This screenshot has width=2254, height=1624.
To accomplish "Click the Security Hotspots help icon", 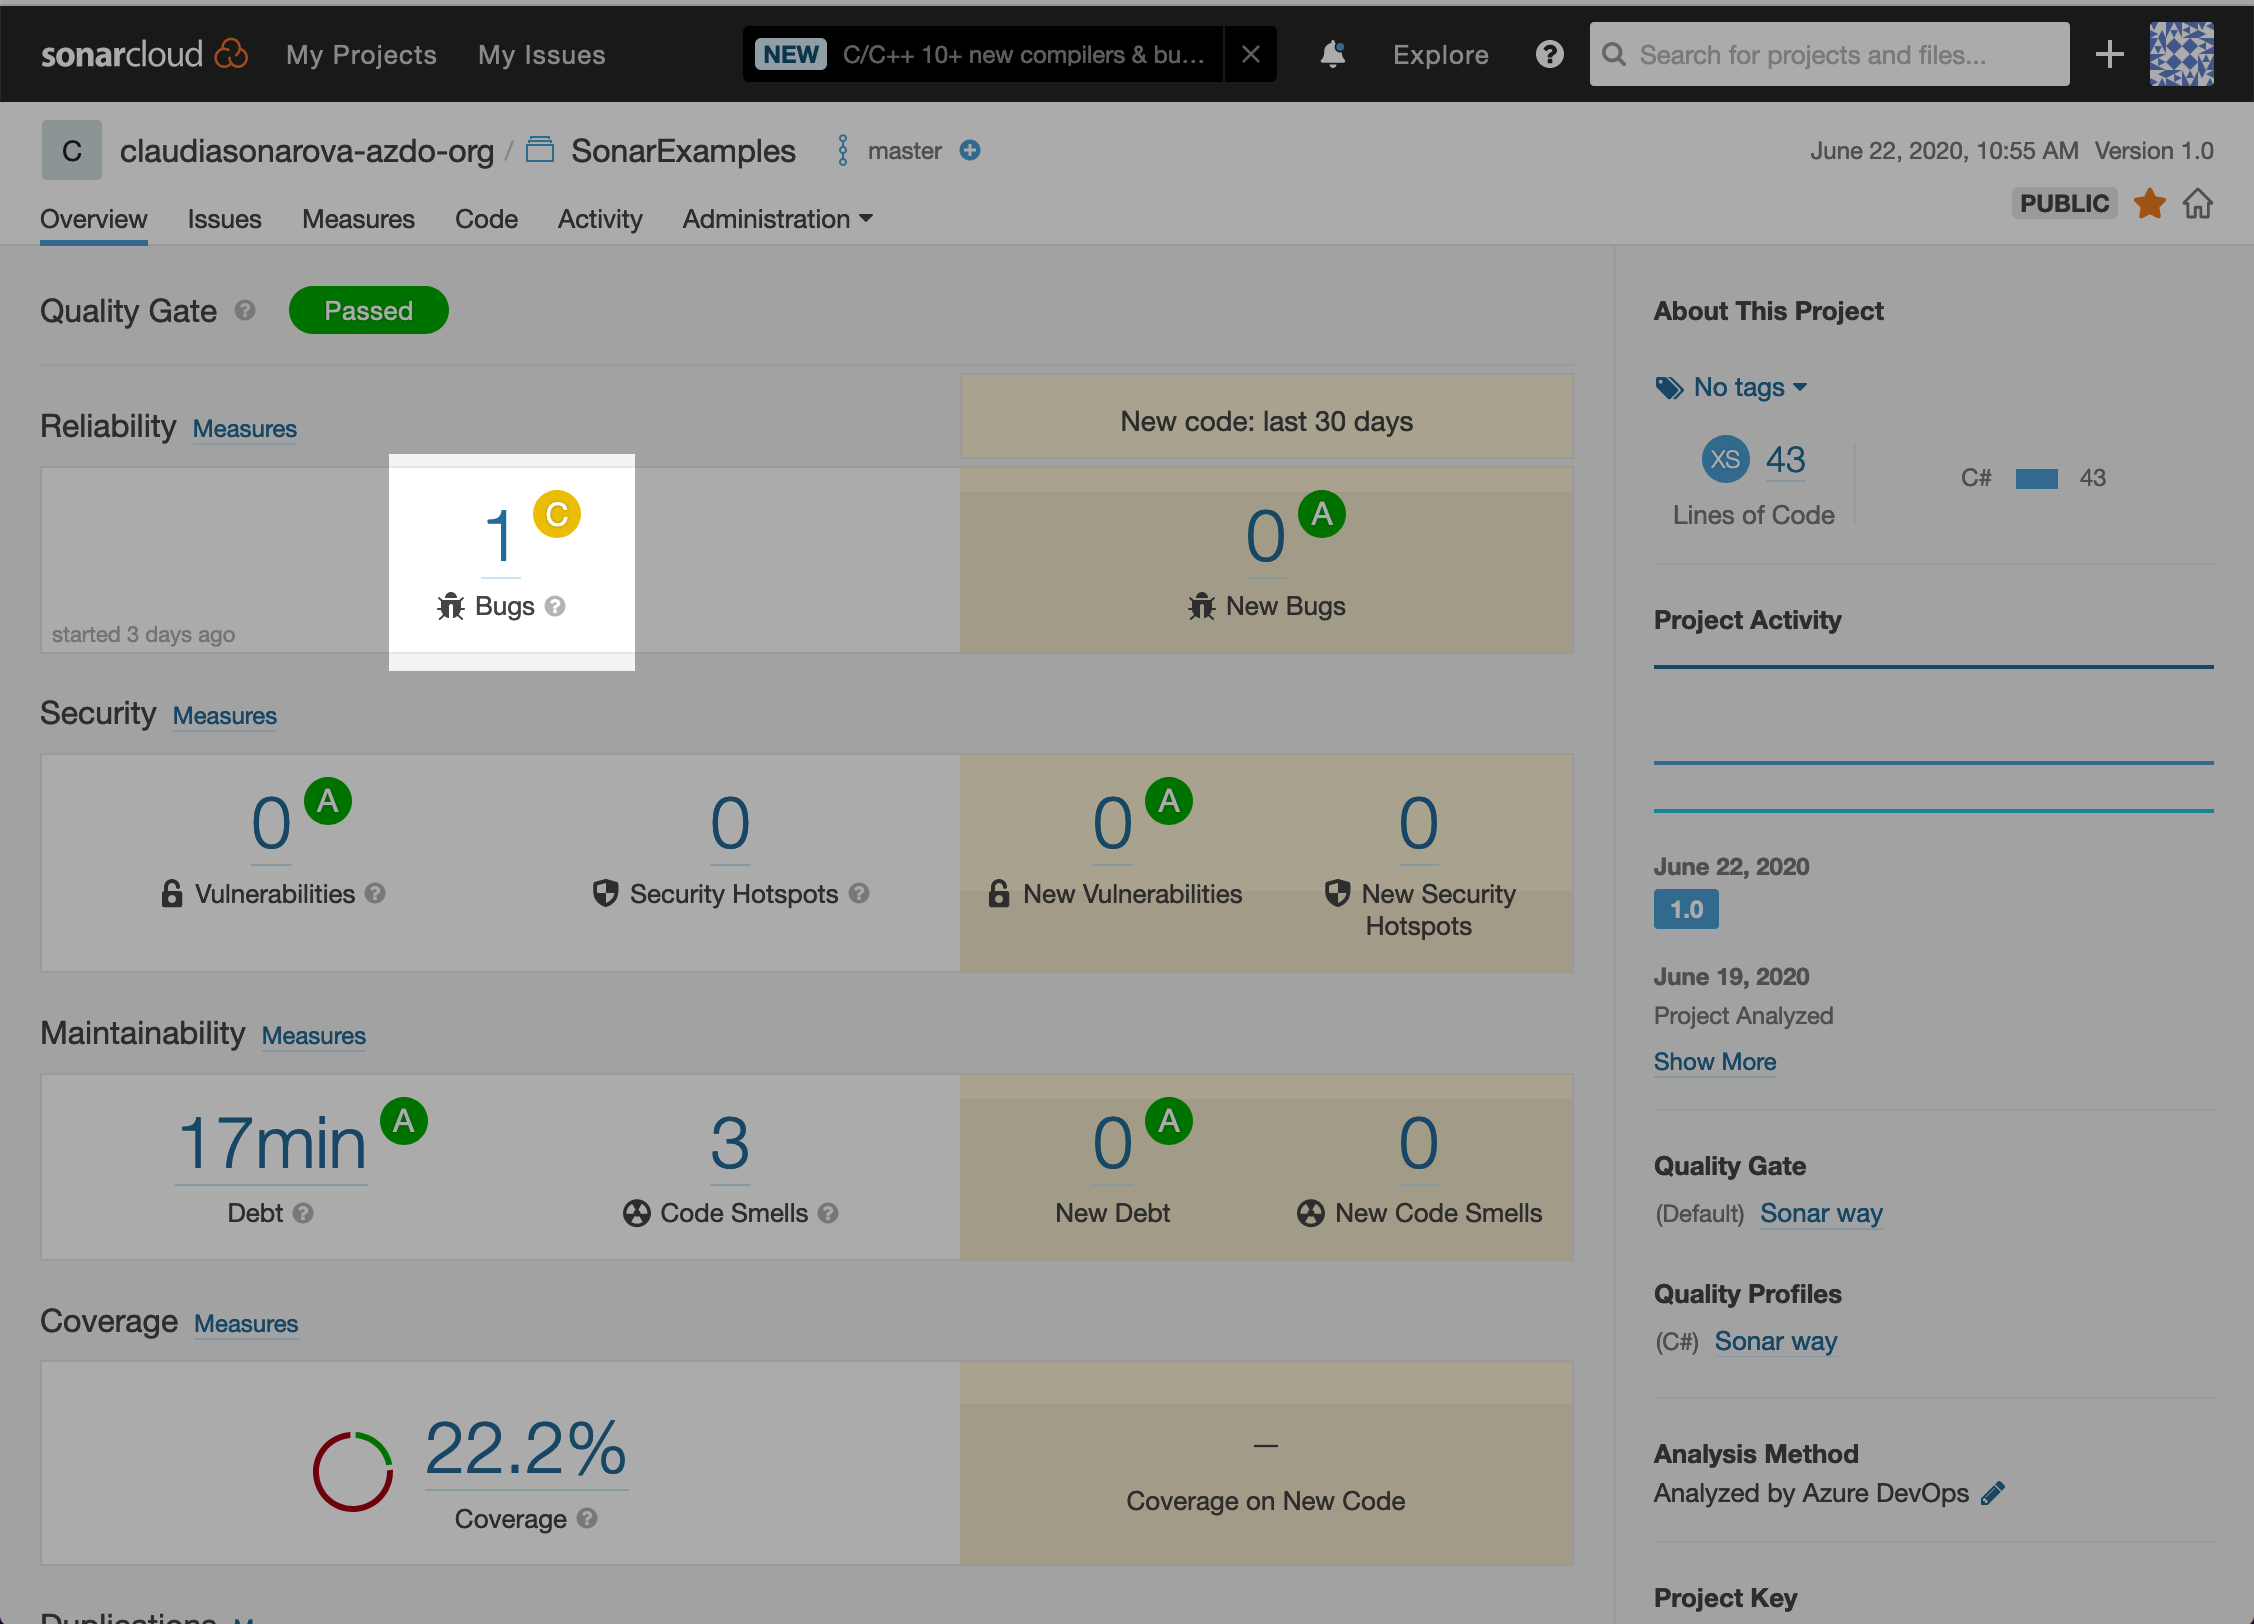I will [859, 893].
